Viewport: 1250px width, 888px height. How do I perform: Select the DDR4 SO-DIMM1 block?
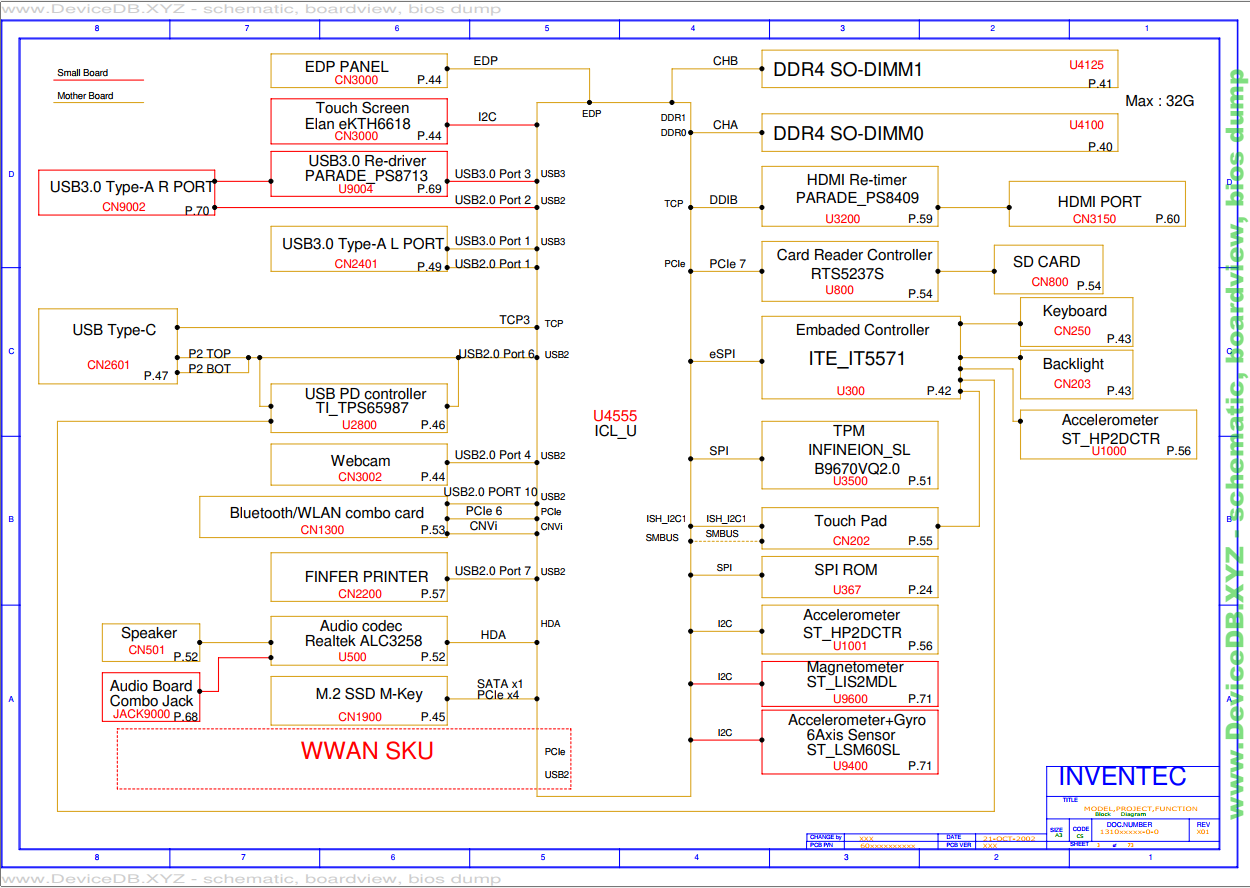(940, 70)
